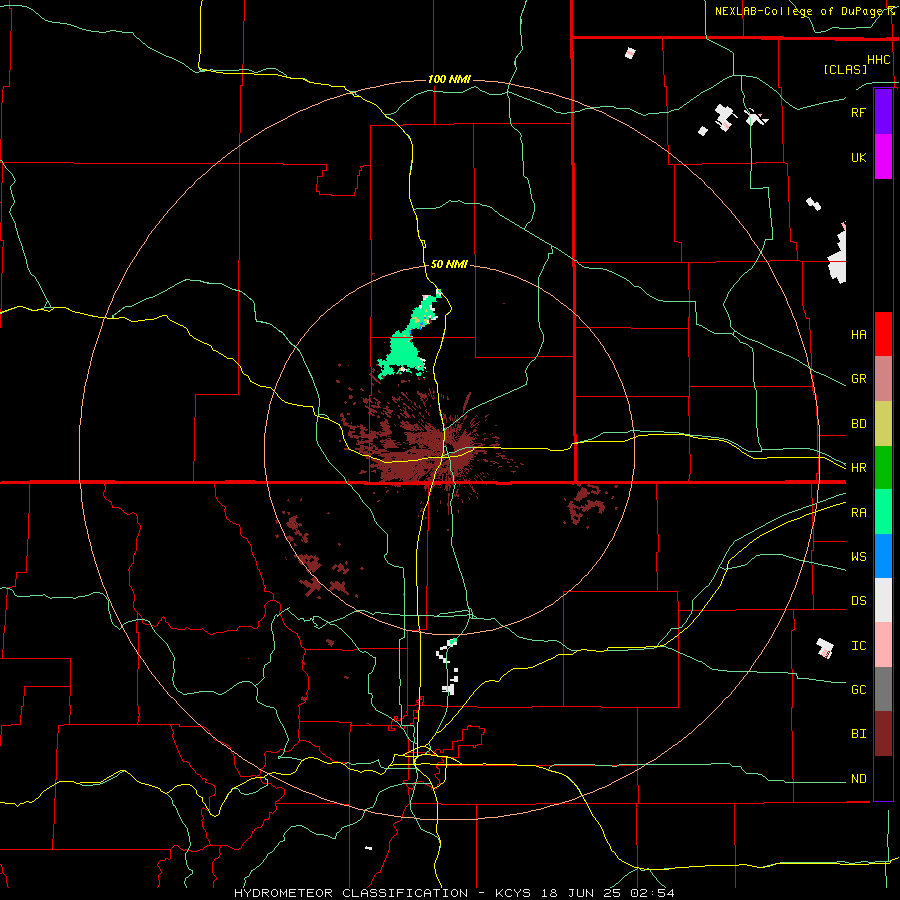Click the magenta UK legend color swatch
This screenshot has width=900, height=900.
click(x=883, y=157)
